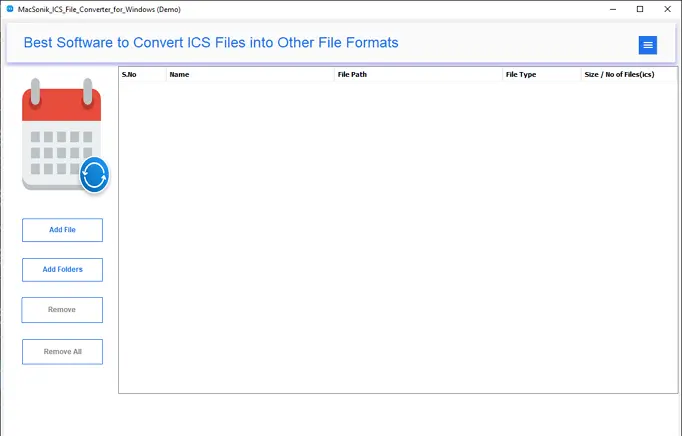Click the window title text in title bar
This screenshot has height=436, width=682.
(98, 9)
